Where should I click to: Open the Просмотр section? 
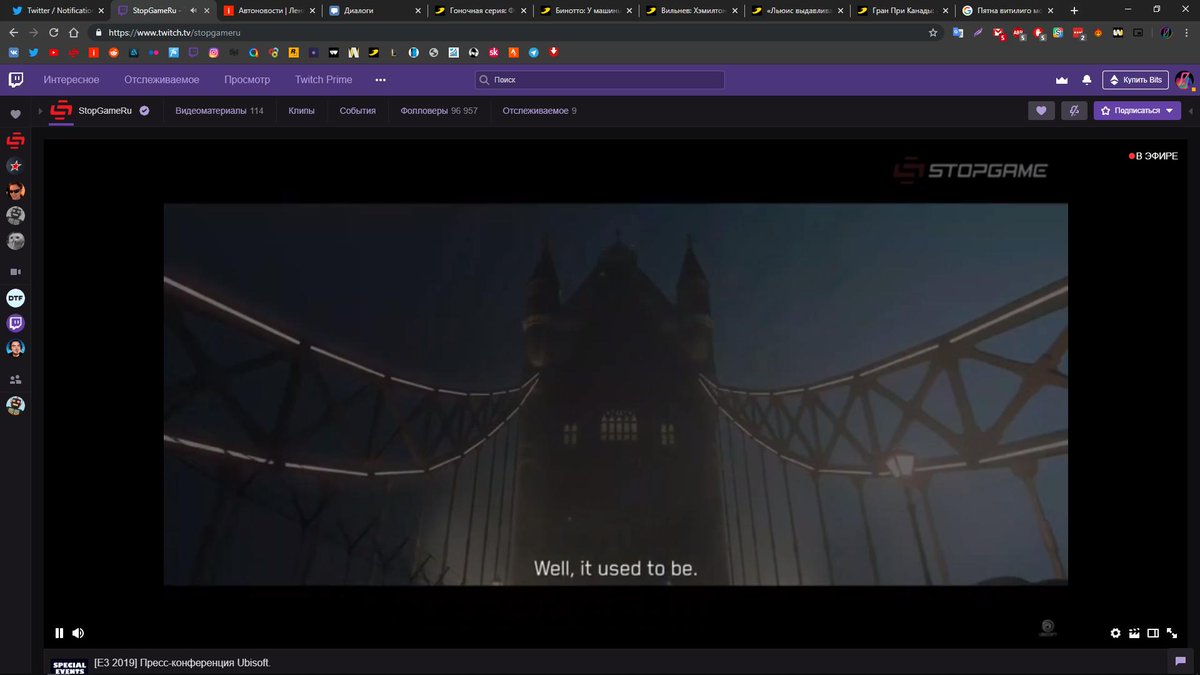click(247, 79)
